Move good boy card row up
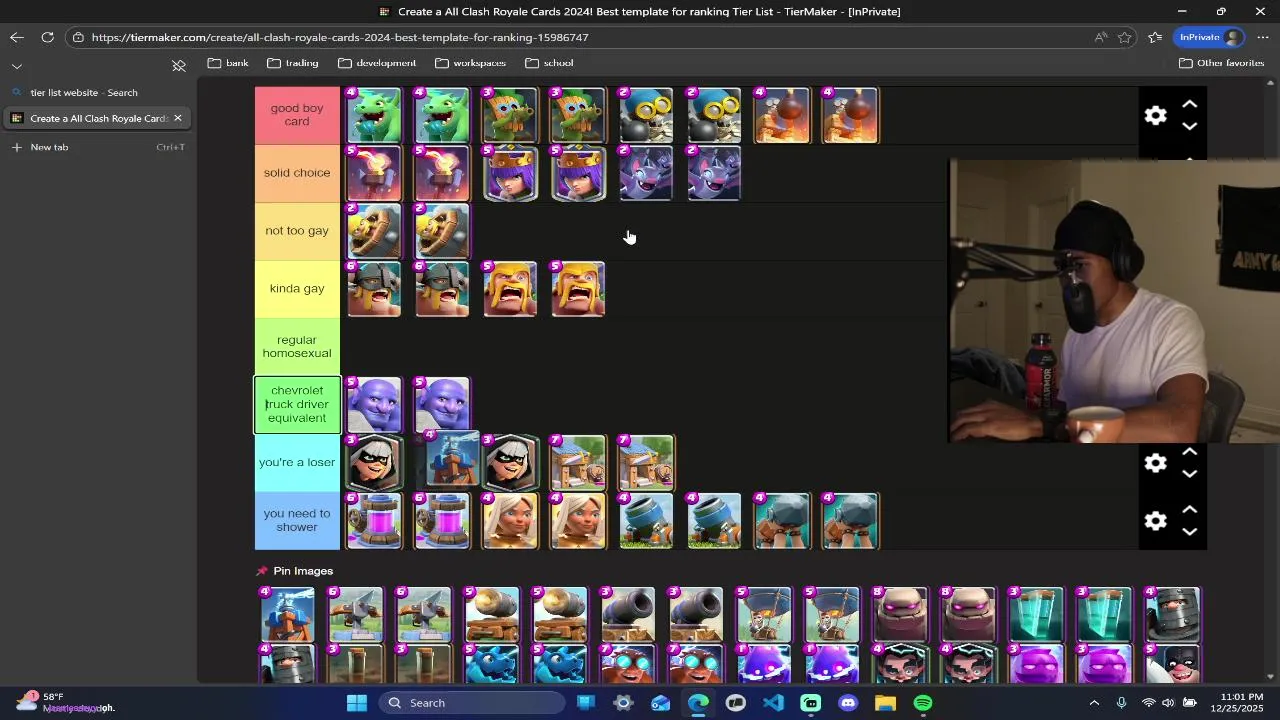Screen dimensions: 1280x720 coord(1190,104)
